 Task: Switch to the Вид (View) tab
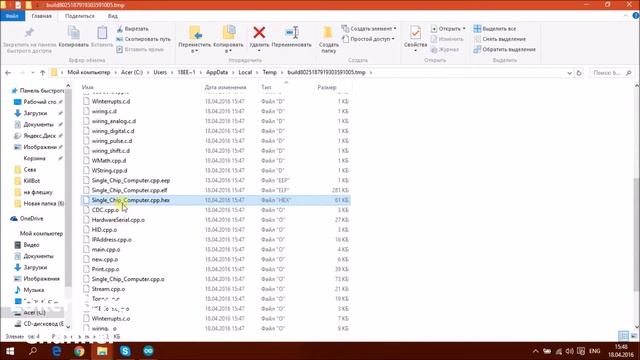coord(113,16)
